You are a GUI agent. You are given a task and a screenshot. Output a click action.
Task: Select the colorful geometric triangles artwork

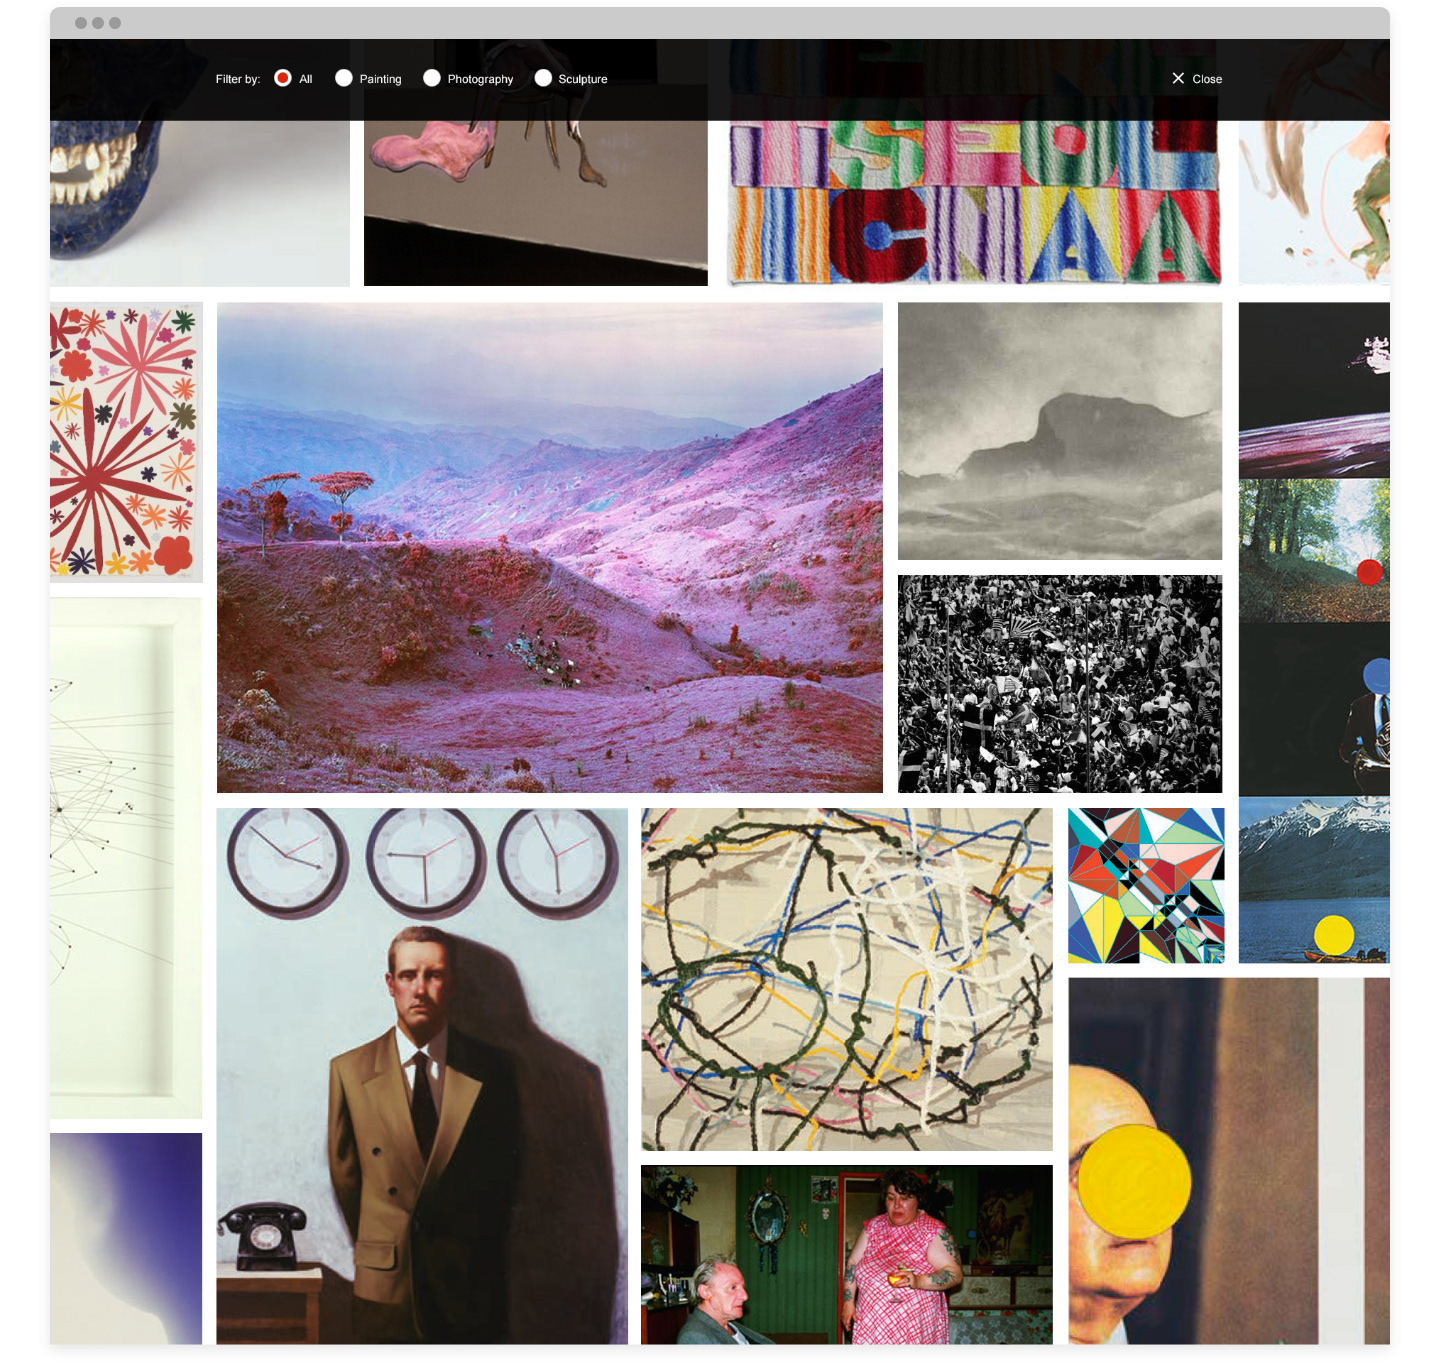(x=1146, y=886)
